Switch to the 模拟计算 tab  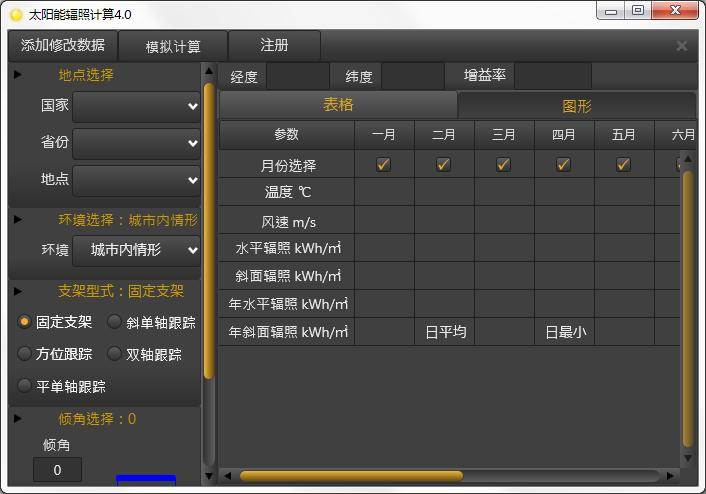pyautogui.click(x=173, y=46)
